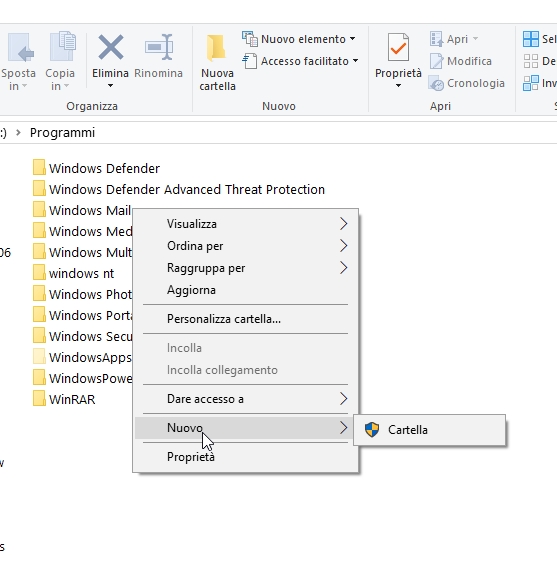The width and height of the screenshot is (557, 567).
Task: Expand the Elimina dropdown arrow
Action: pyautogui.click(x=110, y=86)
